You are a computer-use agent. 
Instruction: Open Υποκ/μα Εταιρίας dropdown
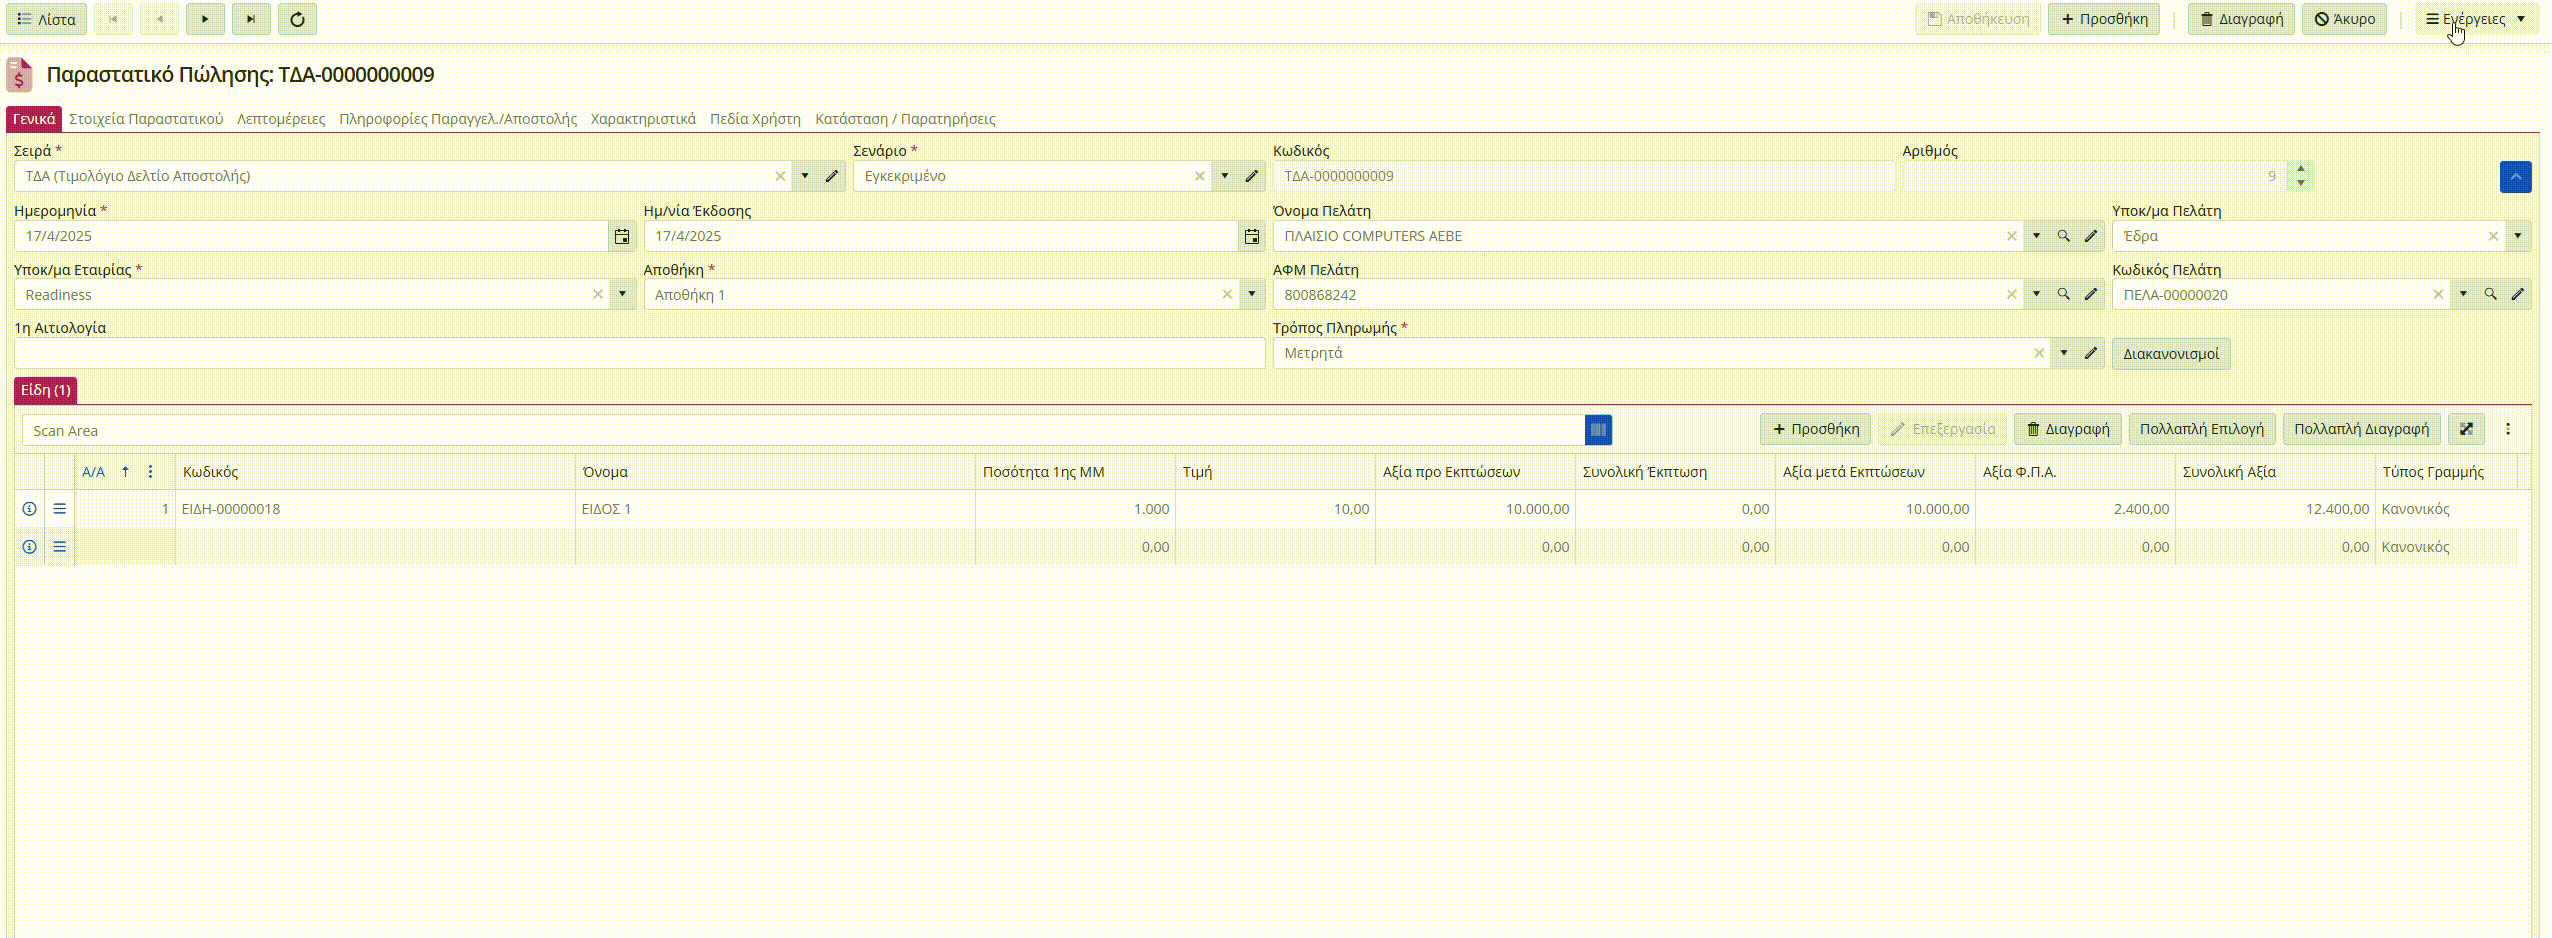[622, 294]
